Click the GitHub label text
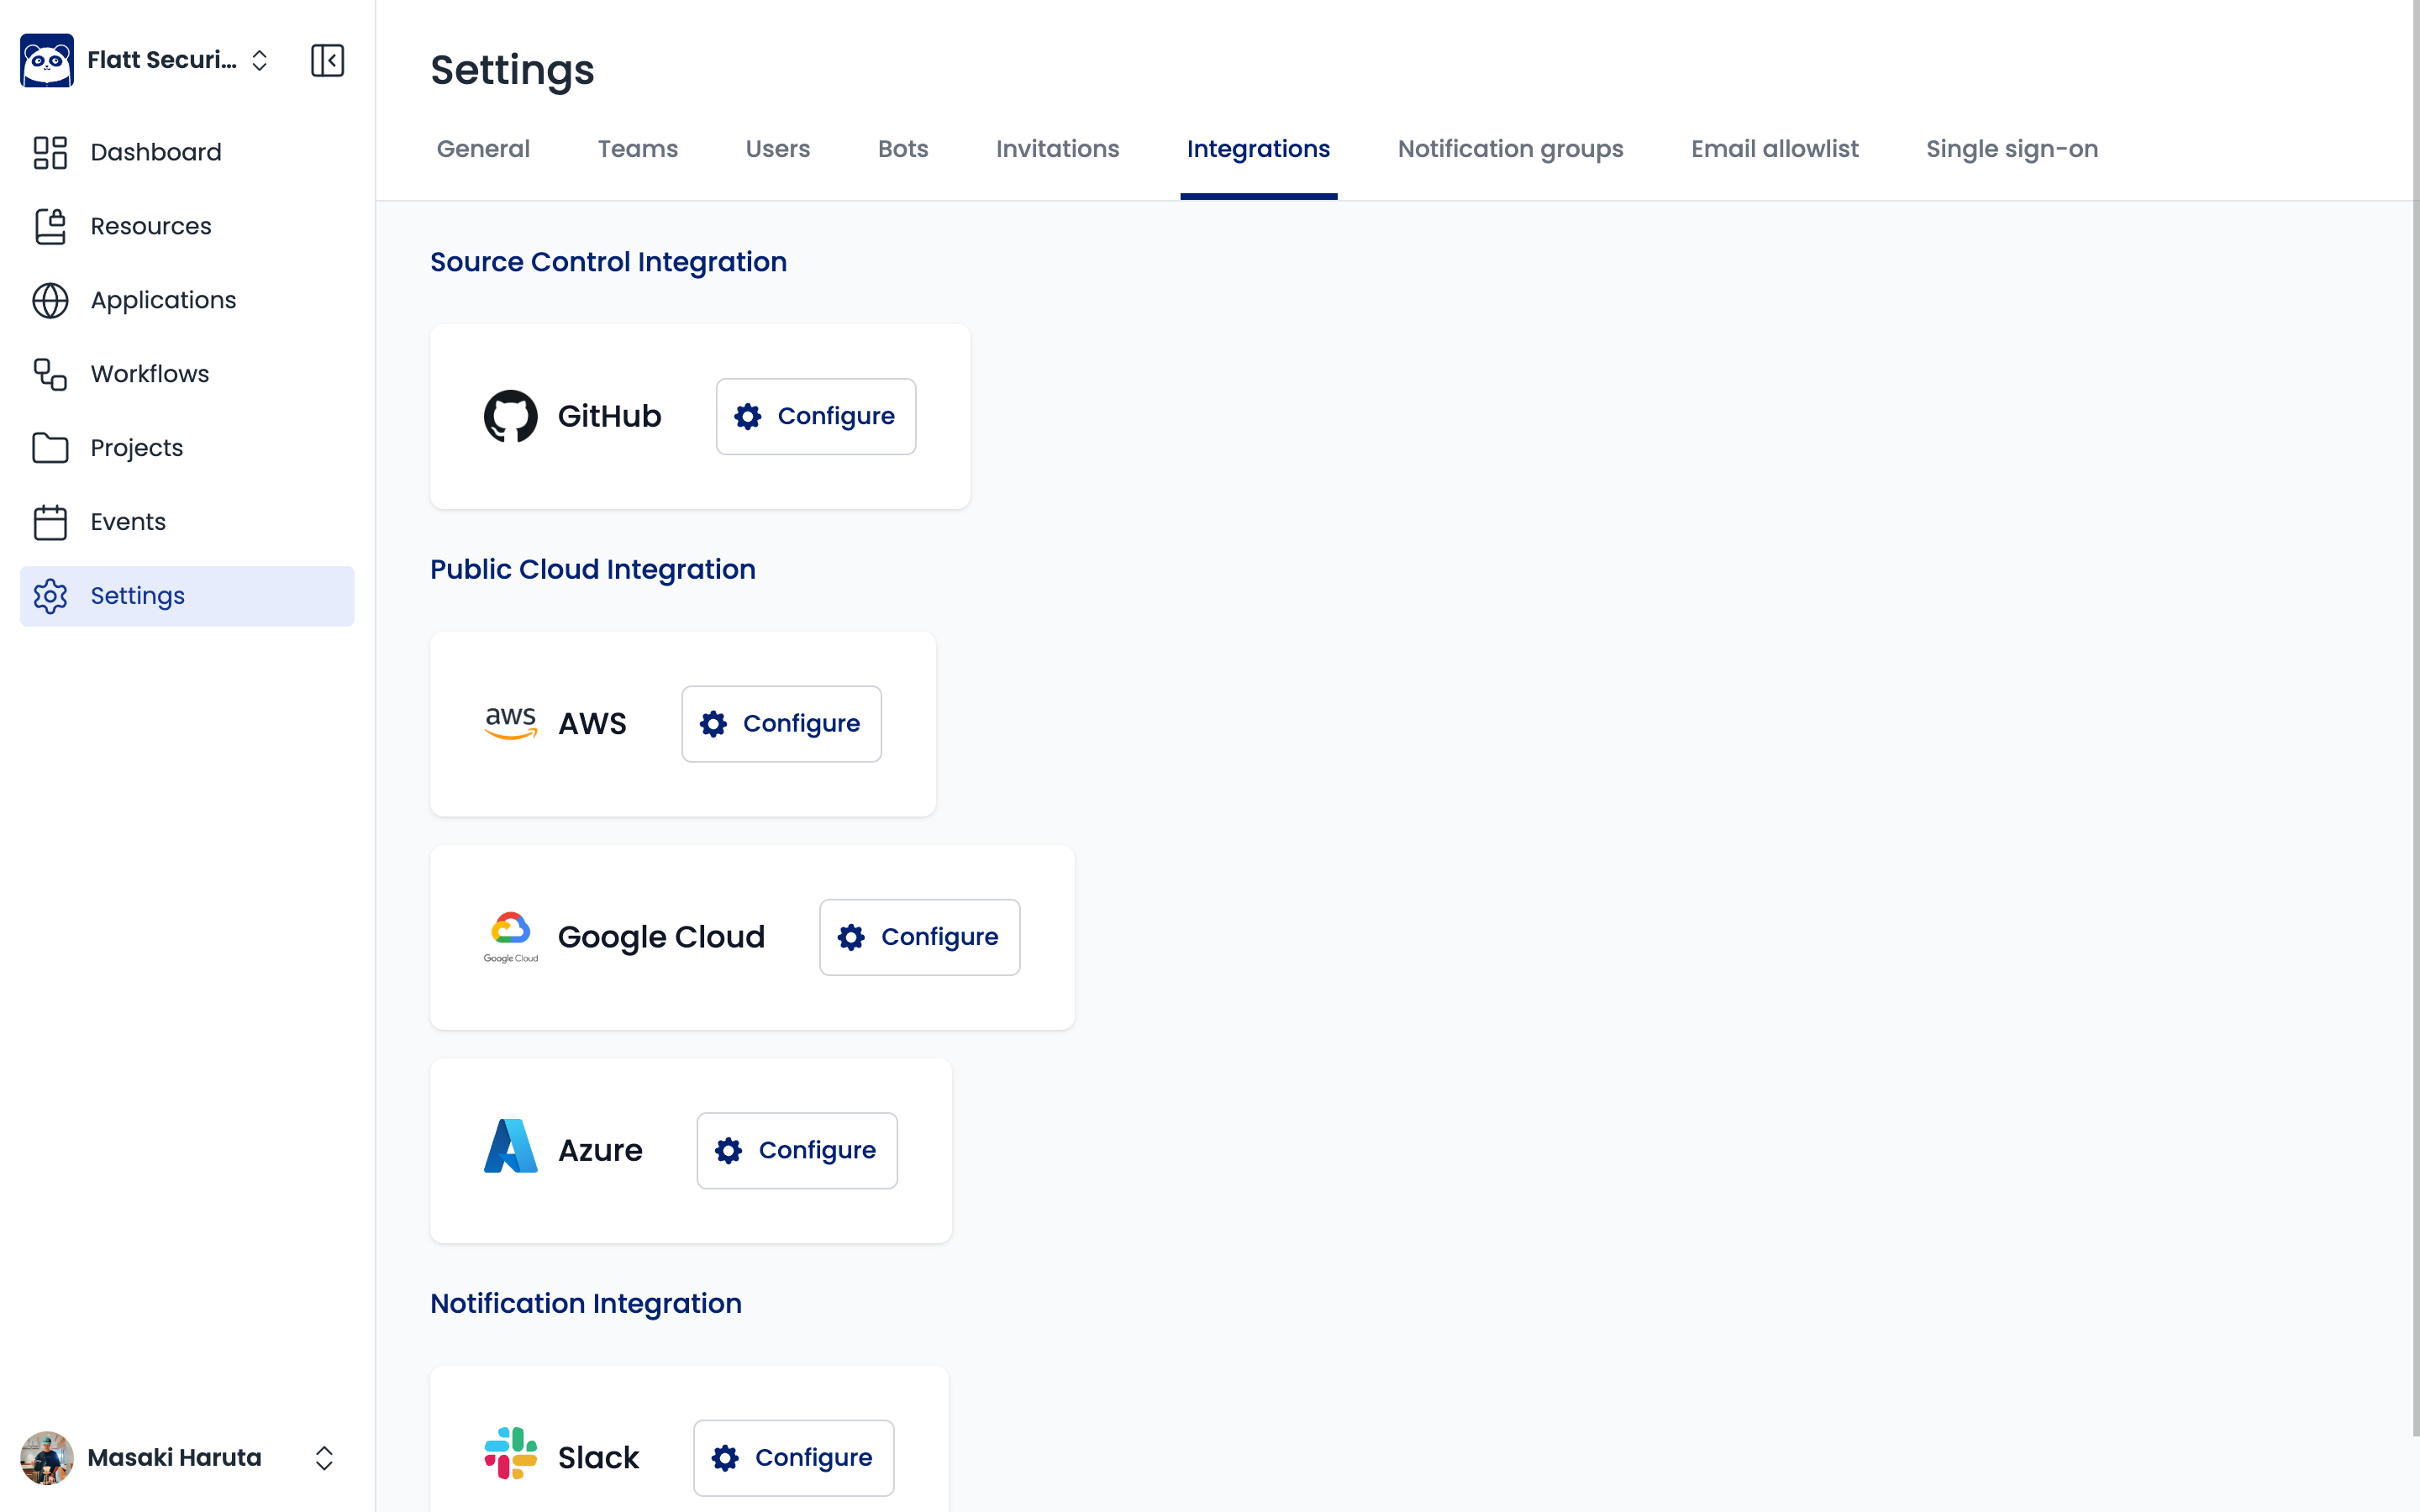Image resolution: width=2420 pixels, height=1512 pixels. [x=609, y=416]
